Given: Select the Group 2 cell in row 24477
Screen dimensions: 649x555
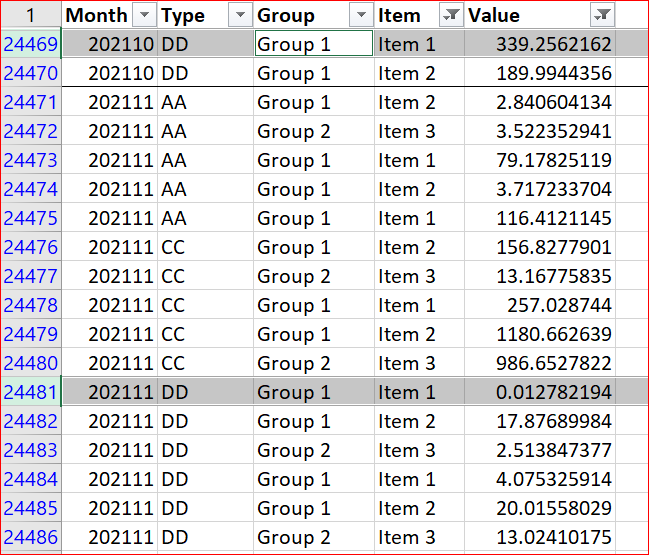Looking at the screenshot, I should pos(314,276).
